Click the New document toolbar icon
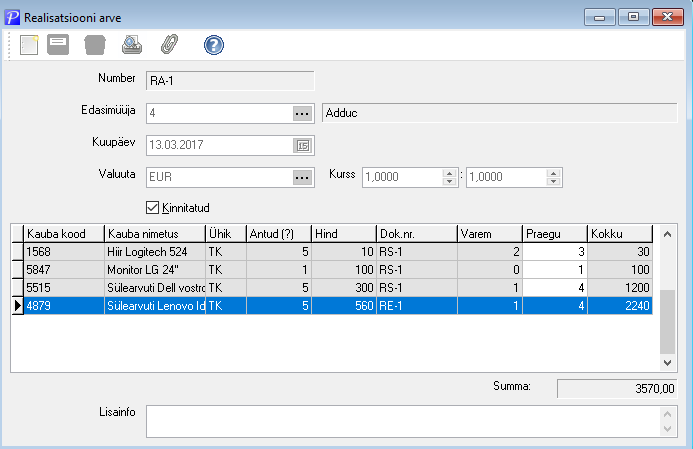The height and width of the screenshot is (449, 693). point(29,45)
